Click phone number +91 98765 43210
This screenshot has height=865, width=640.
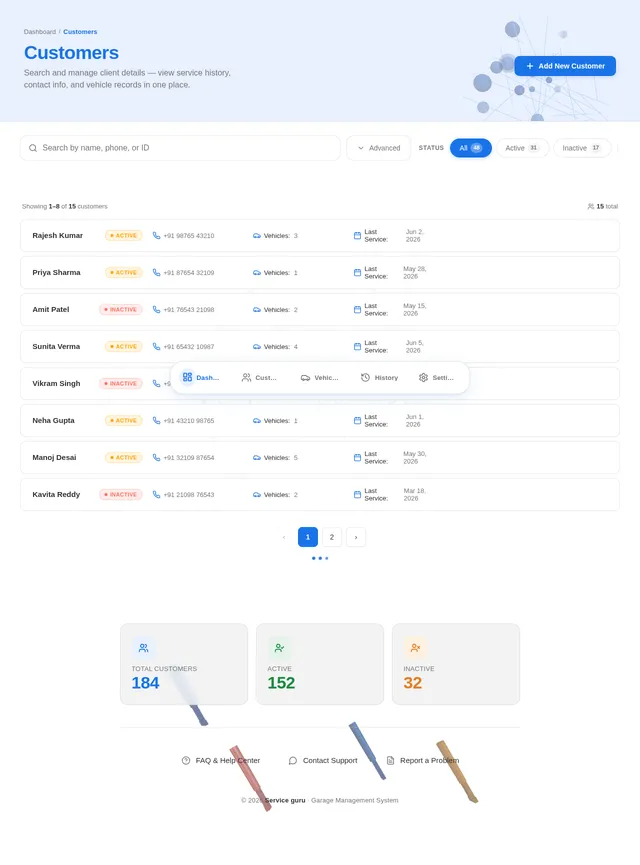click(x=189, y=236)
